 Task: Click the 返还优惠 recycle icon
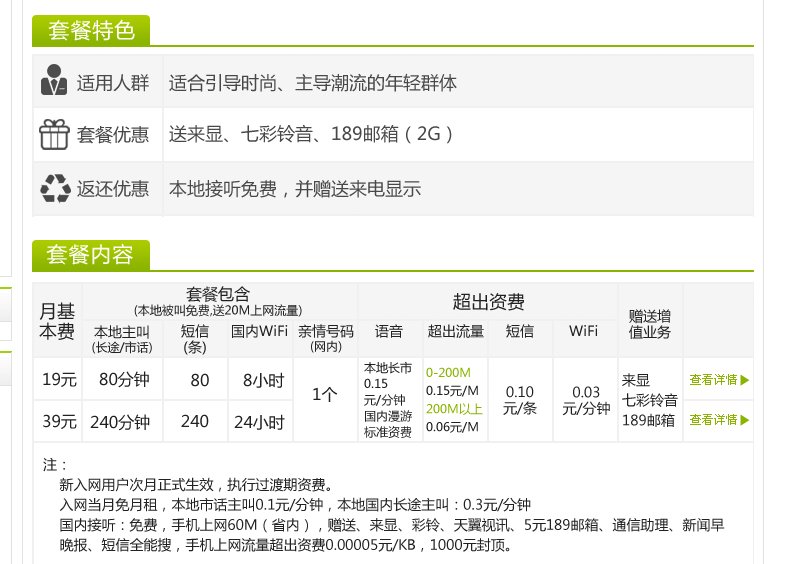click(56, 189)
